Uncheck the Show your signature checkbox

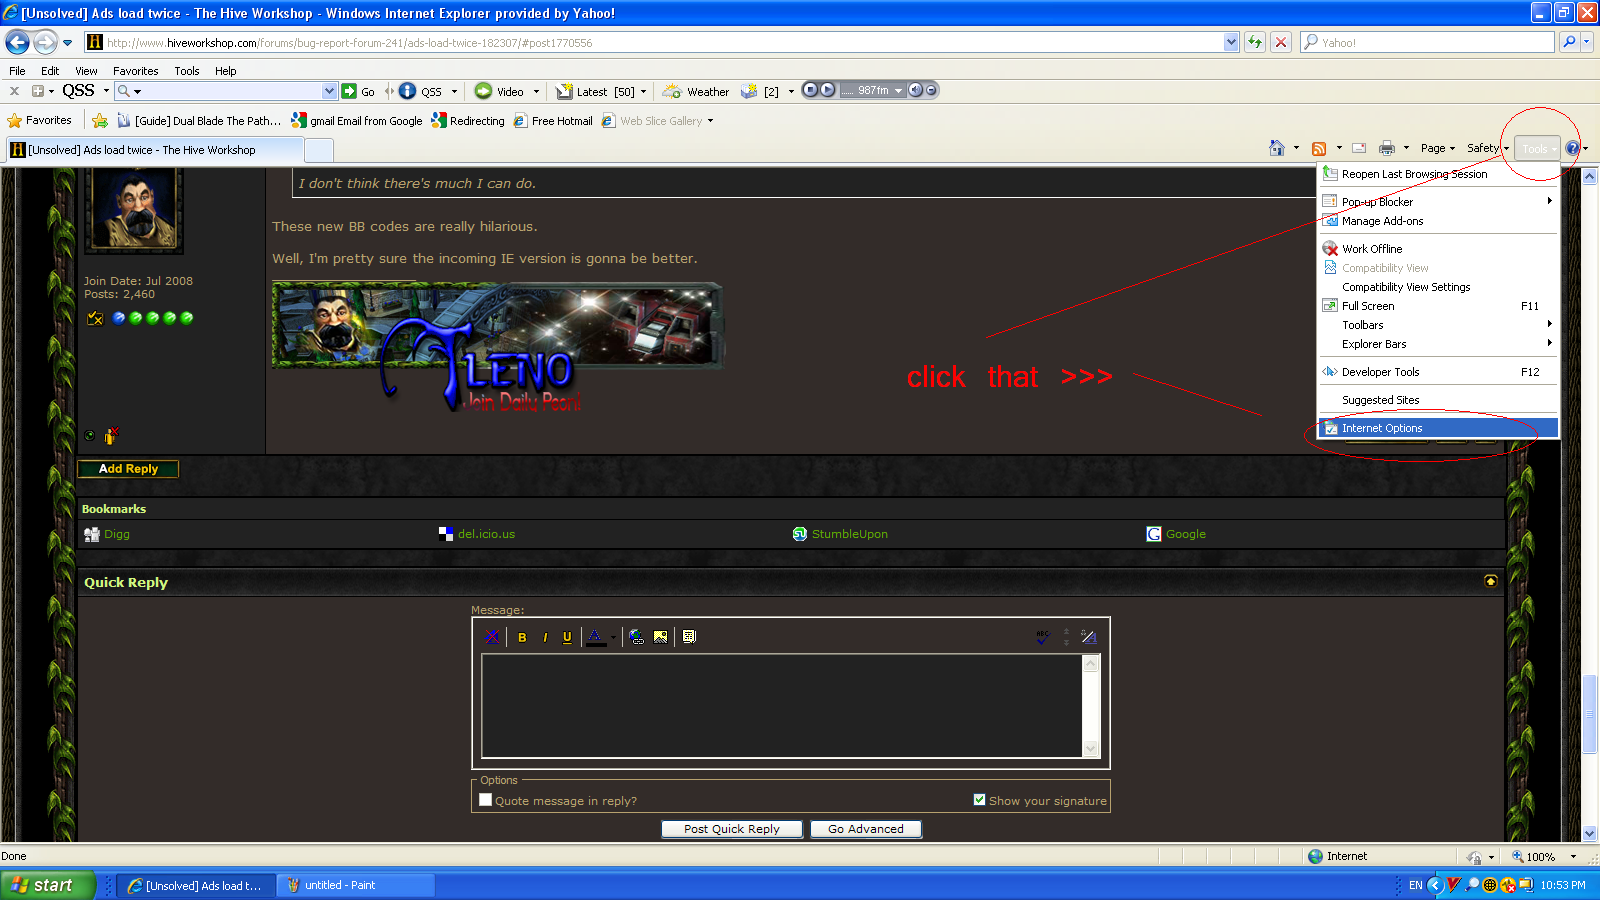pyautogui.click(x=979, y=799)
